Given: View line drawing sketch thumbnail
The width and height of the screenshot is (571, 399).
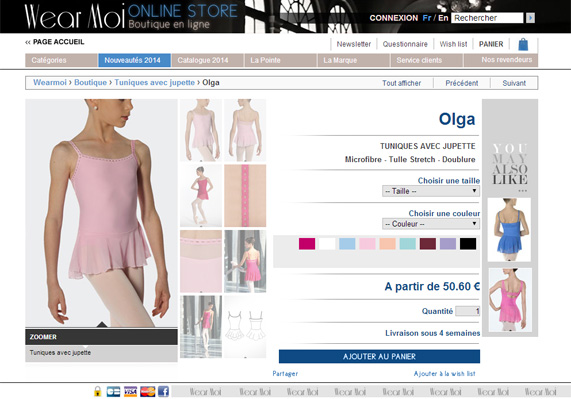Looking at the screenshot, I should pyautogui.click(x=245, y=327).
